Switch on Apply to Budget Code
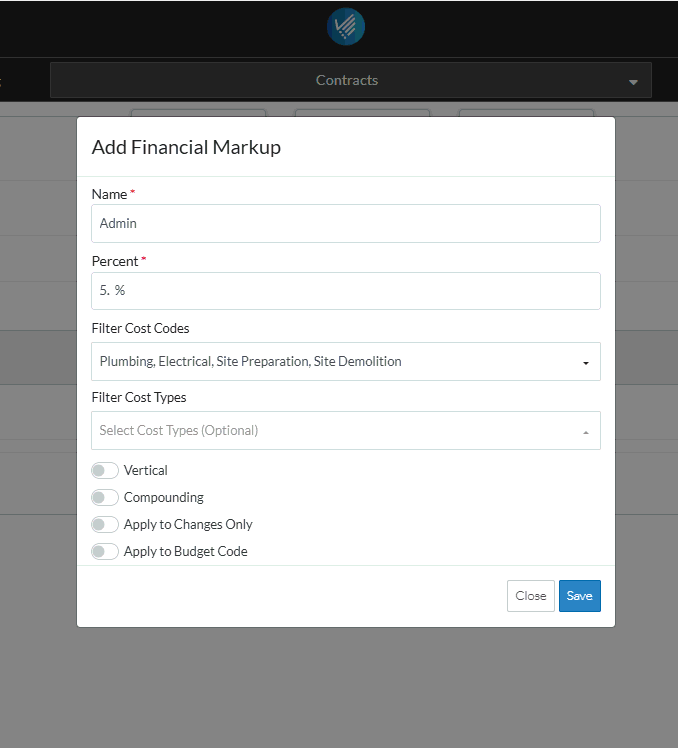678x748 pixels. click(x=105, y=551)
